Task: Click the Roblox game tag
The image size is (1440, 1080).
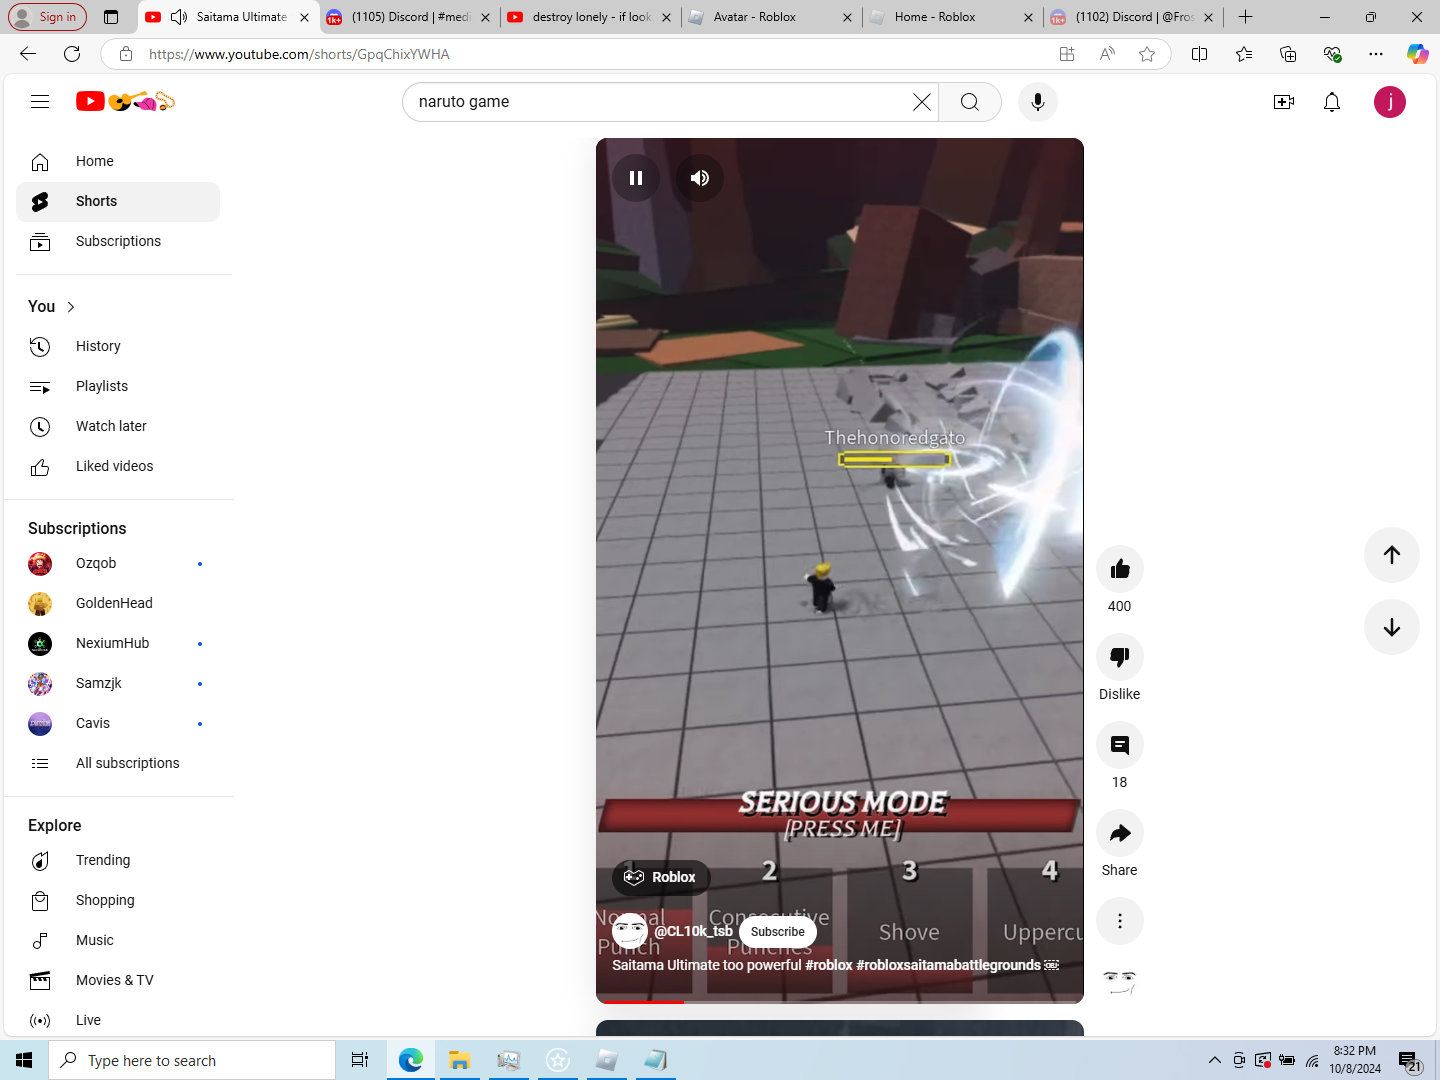Action: point(661,877)
